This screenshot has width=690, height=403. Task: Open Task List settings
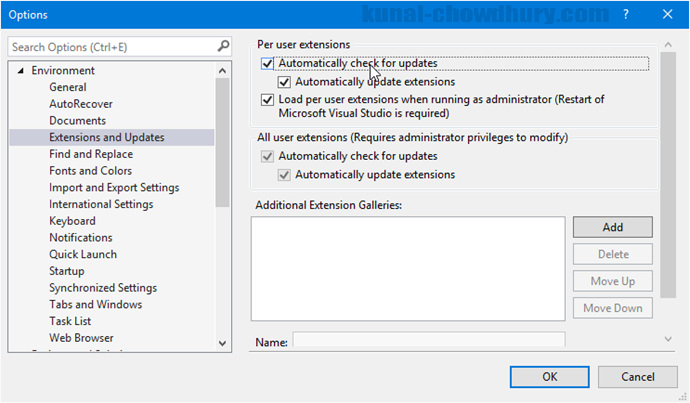70,321
